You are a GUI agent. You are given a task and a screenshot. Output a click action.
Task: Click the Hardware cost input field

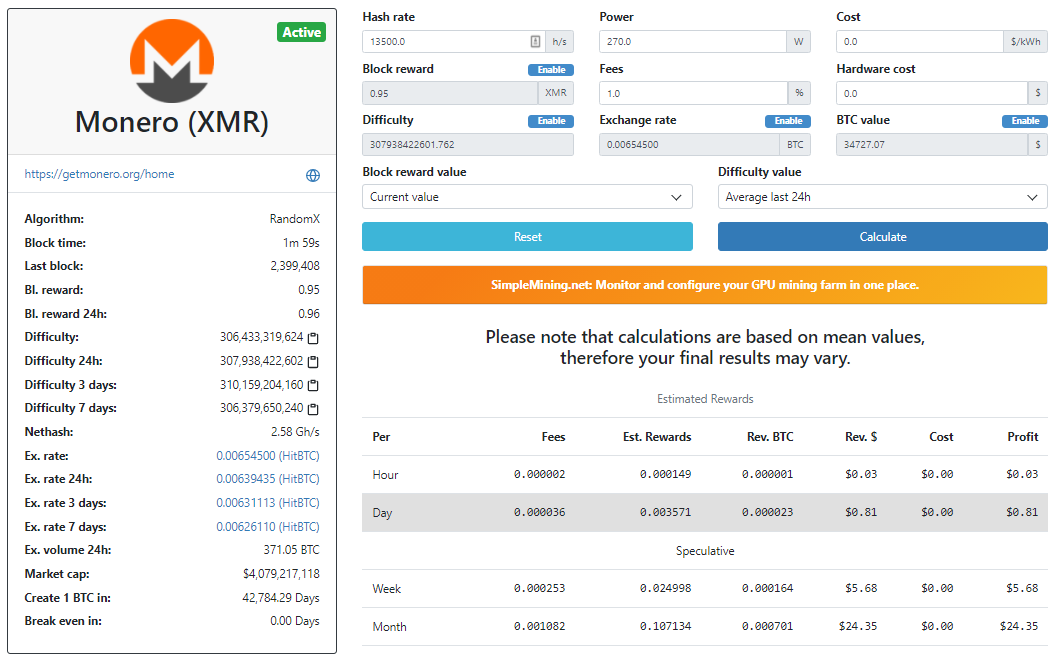(932, 93)
